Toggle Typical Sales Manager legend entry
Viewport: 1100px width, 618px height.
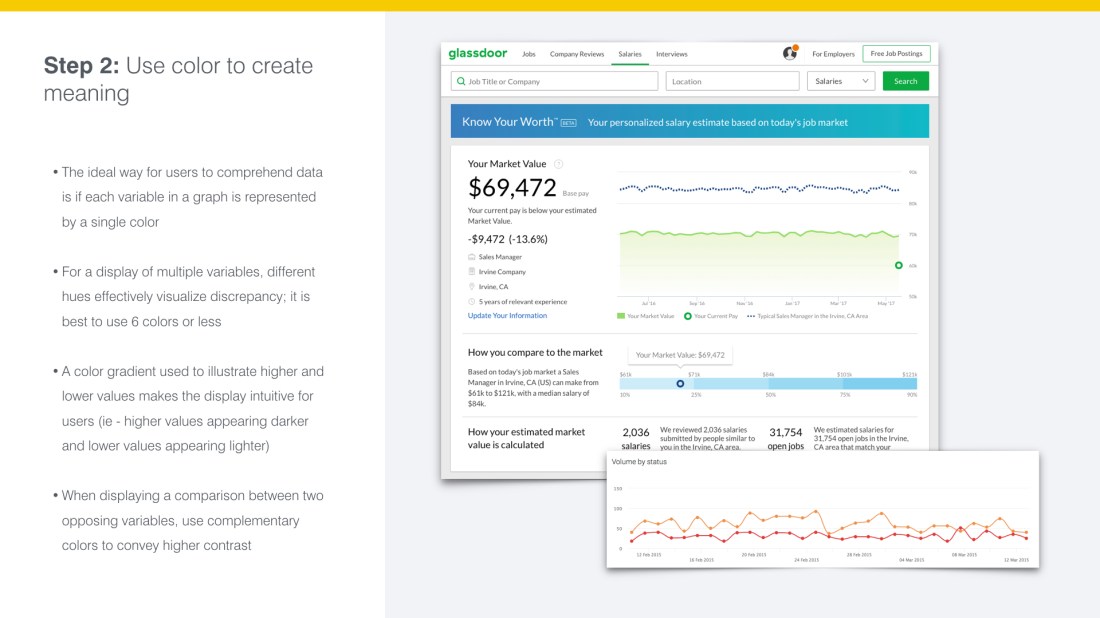807,316
